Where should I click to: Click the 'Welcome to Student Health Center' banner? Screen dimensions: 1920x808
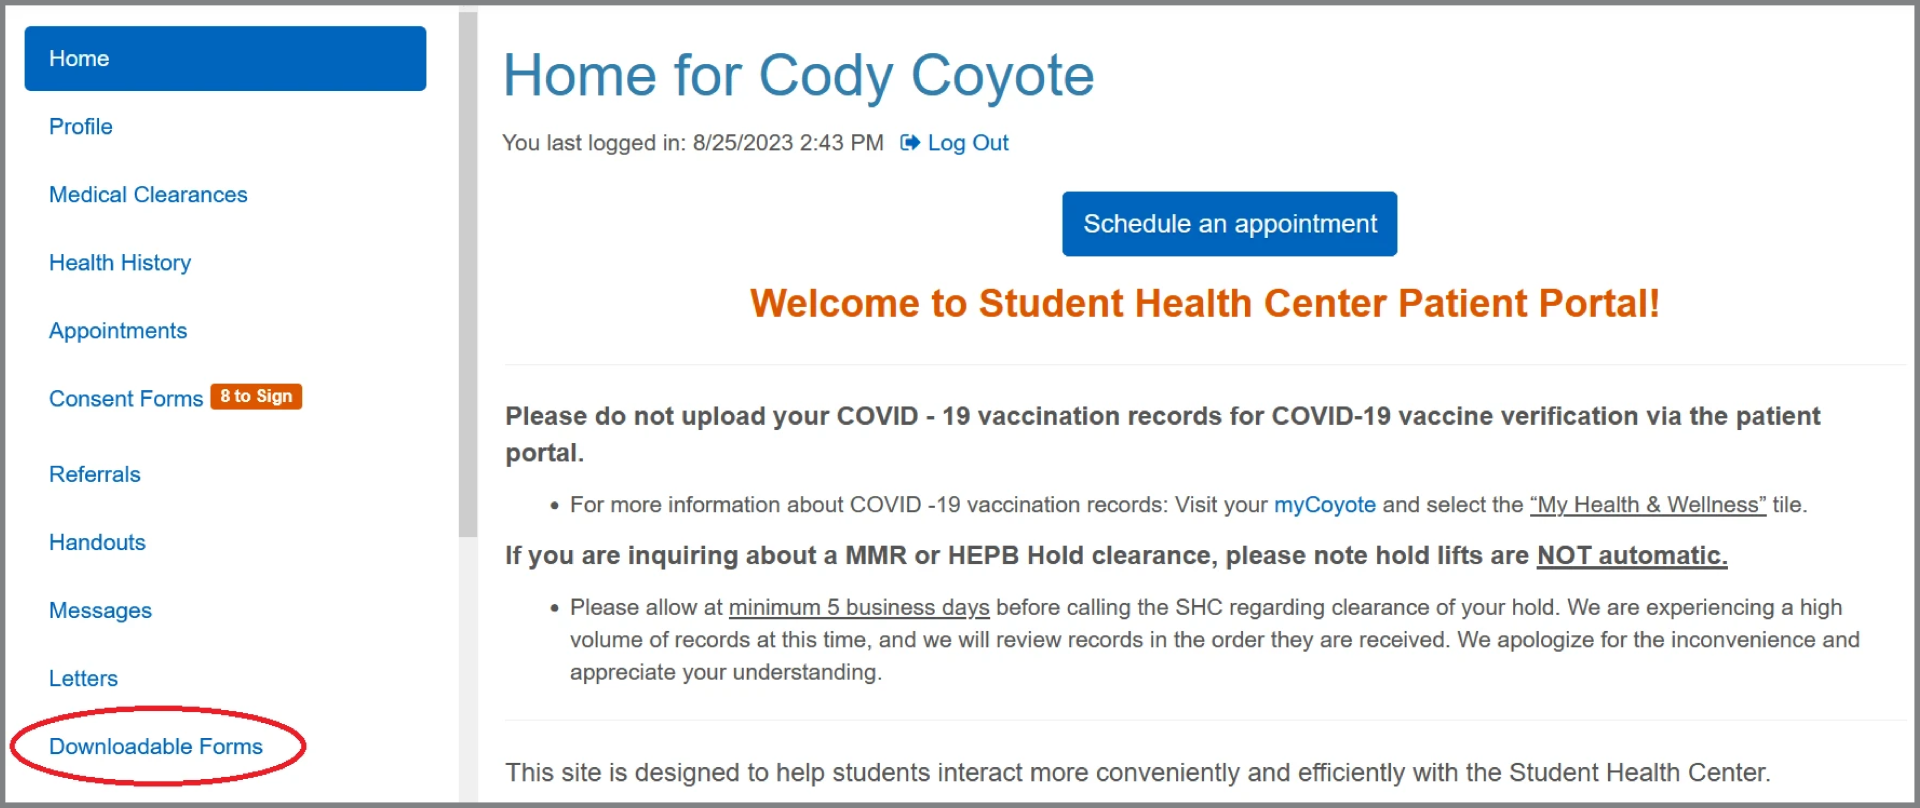point(1204,303)
